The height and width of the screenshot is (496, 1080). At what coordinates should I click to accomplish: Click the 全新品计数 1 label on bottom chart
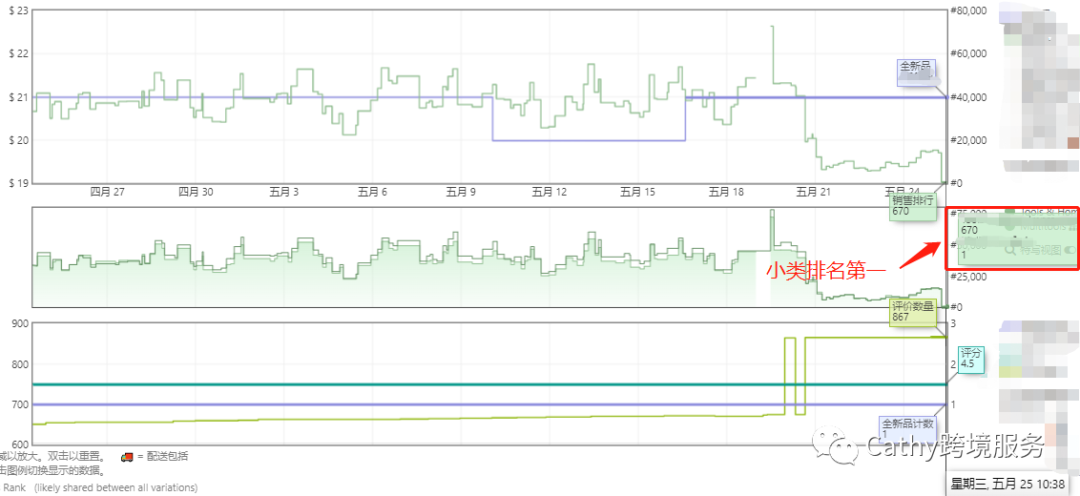point(908,428)
